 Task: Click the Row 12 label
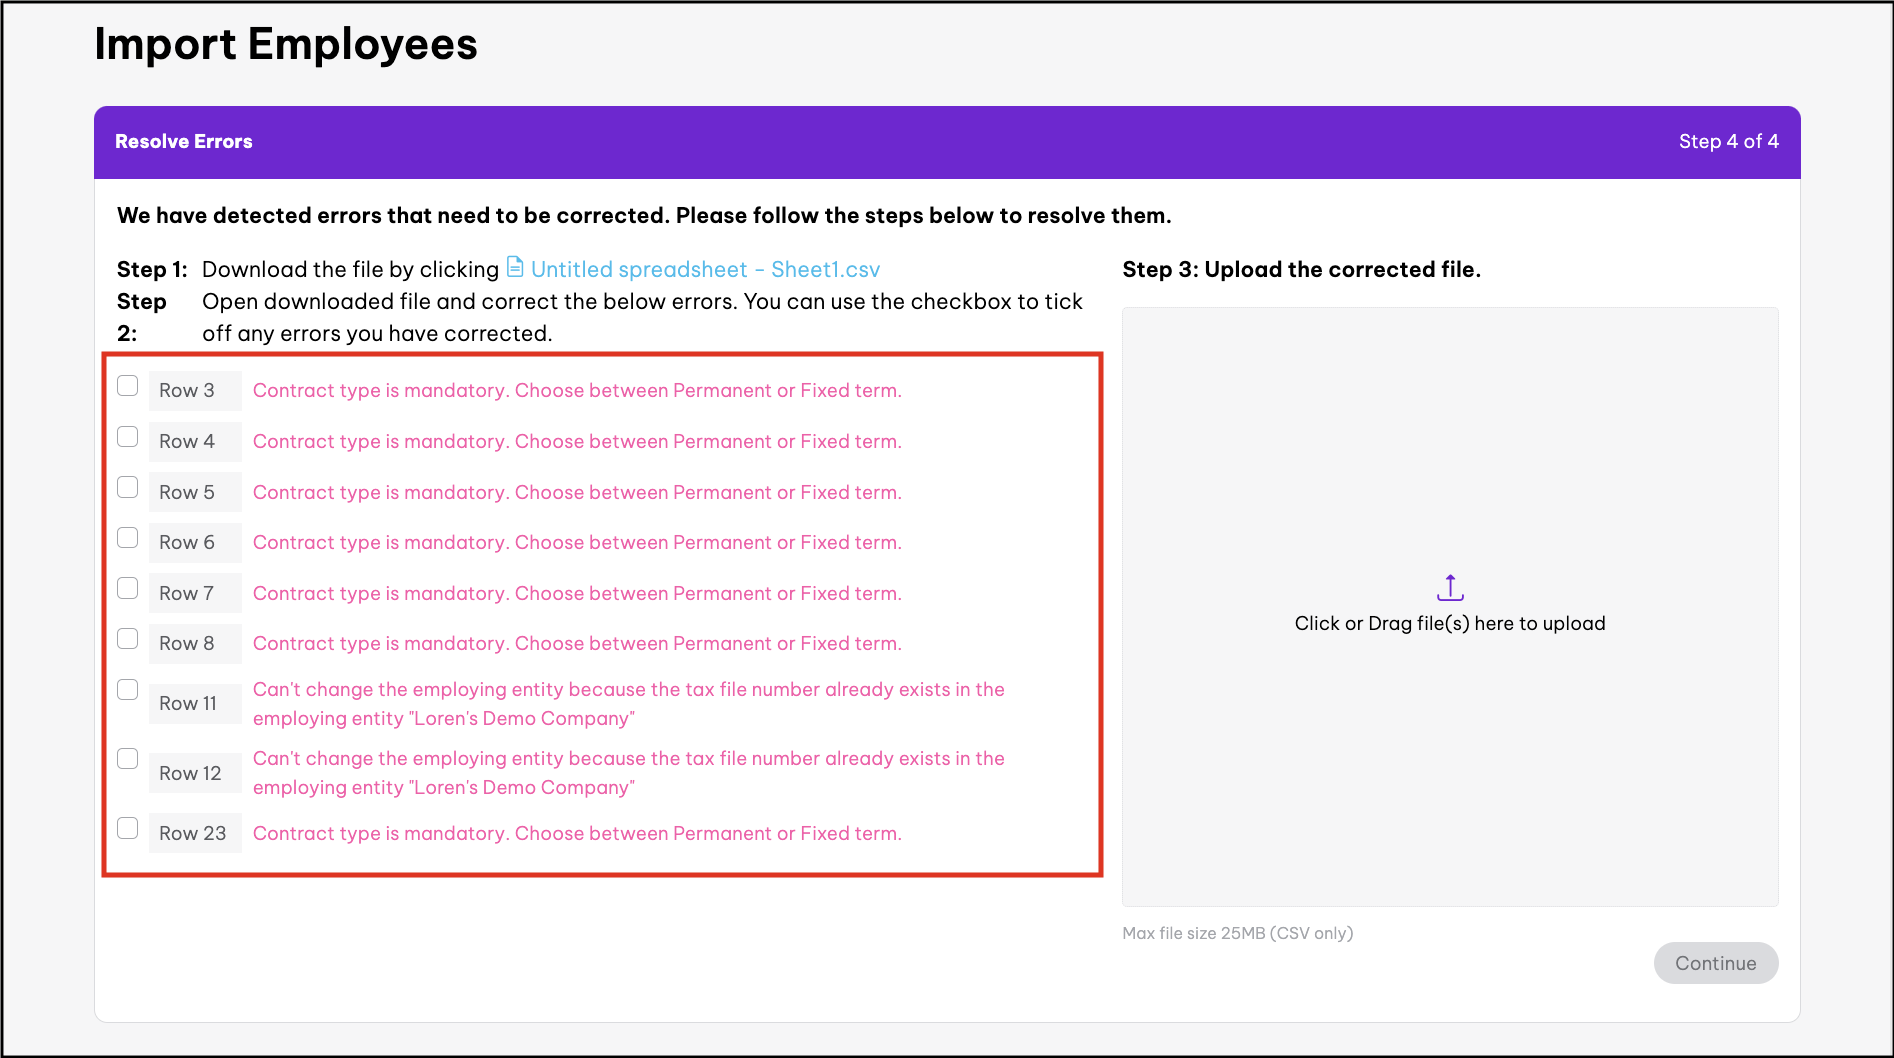point(190,774)
